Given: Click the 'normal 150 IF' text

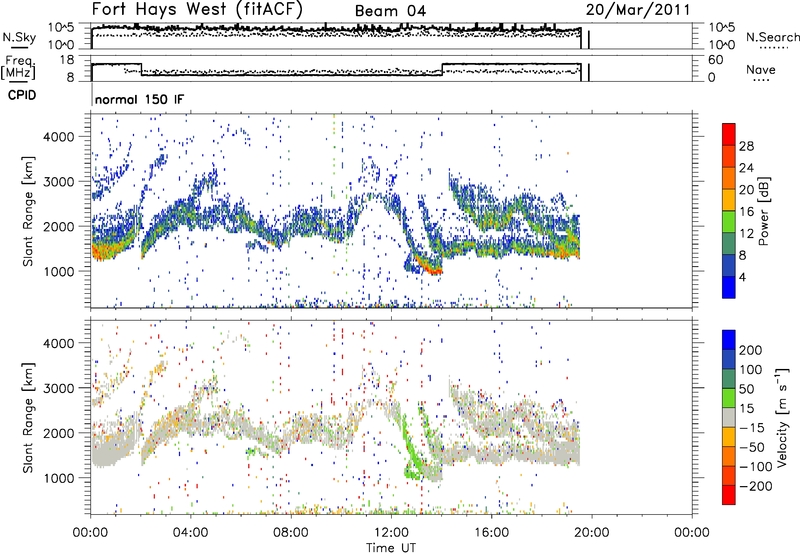Looking at the screenshot, I should pyautogui.click(x=139, y=99).
